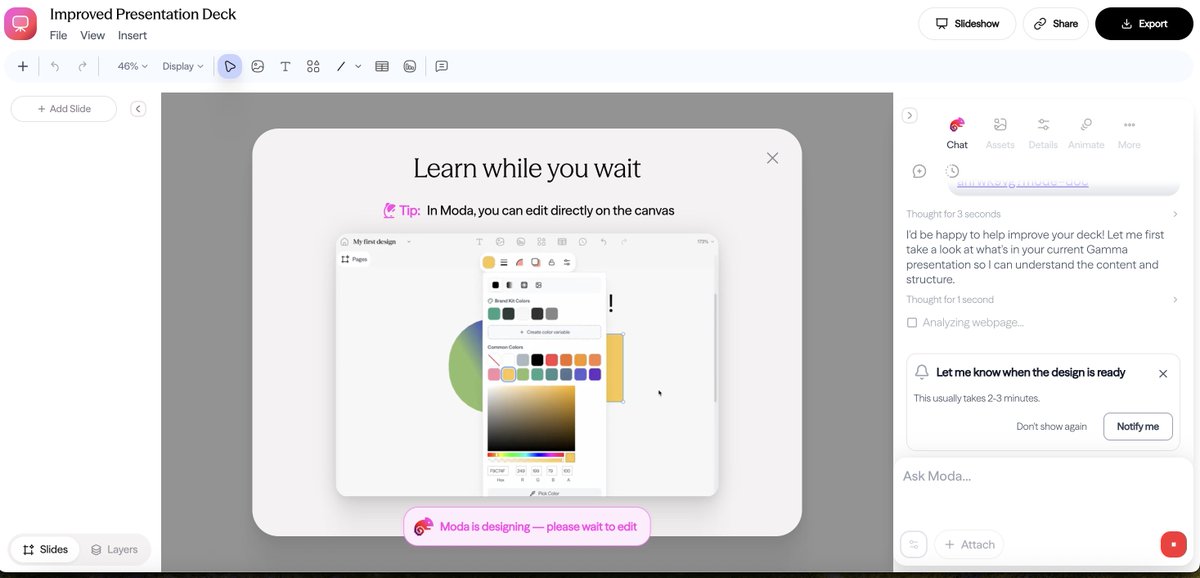Image resolution: width=1200 pixels, height=578 pixels.
Task: Expand the Thought for 1 second row
Action: pos(1042,300)
